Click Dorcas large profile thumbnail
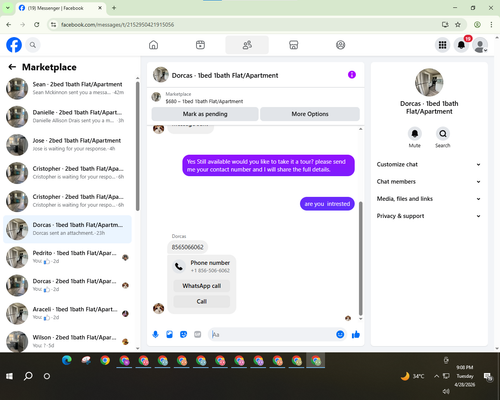 429,82
